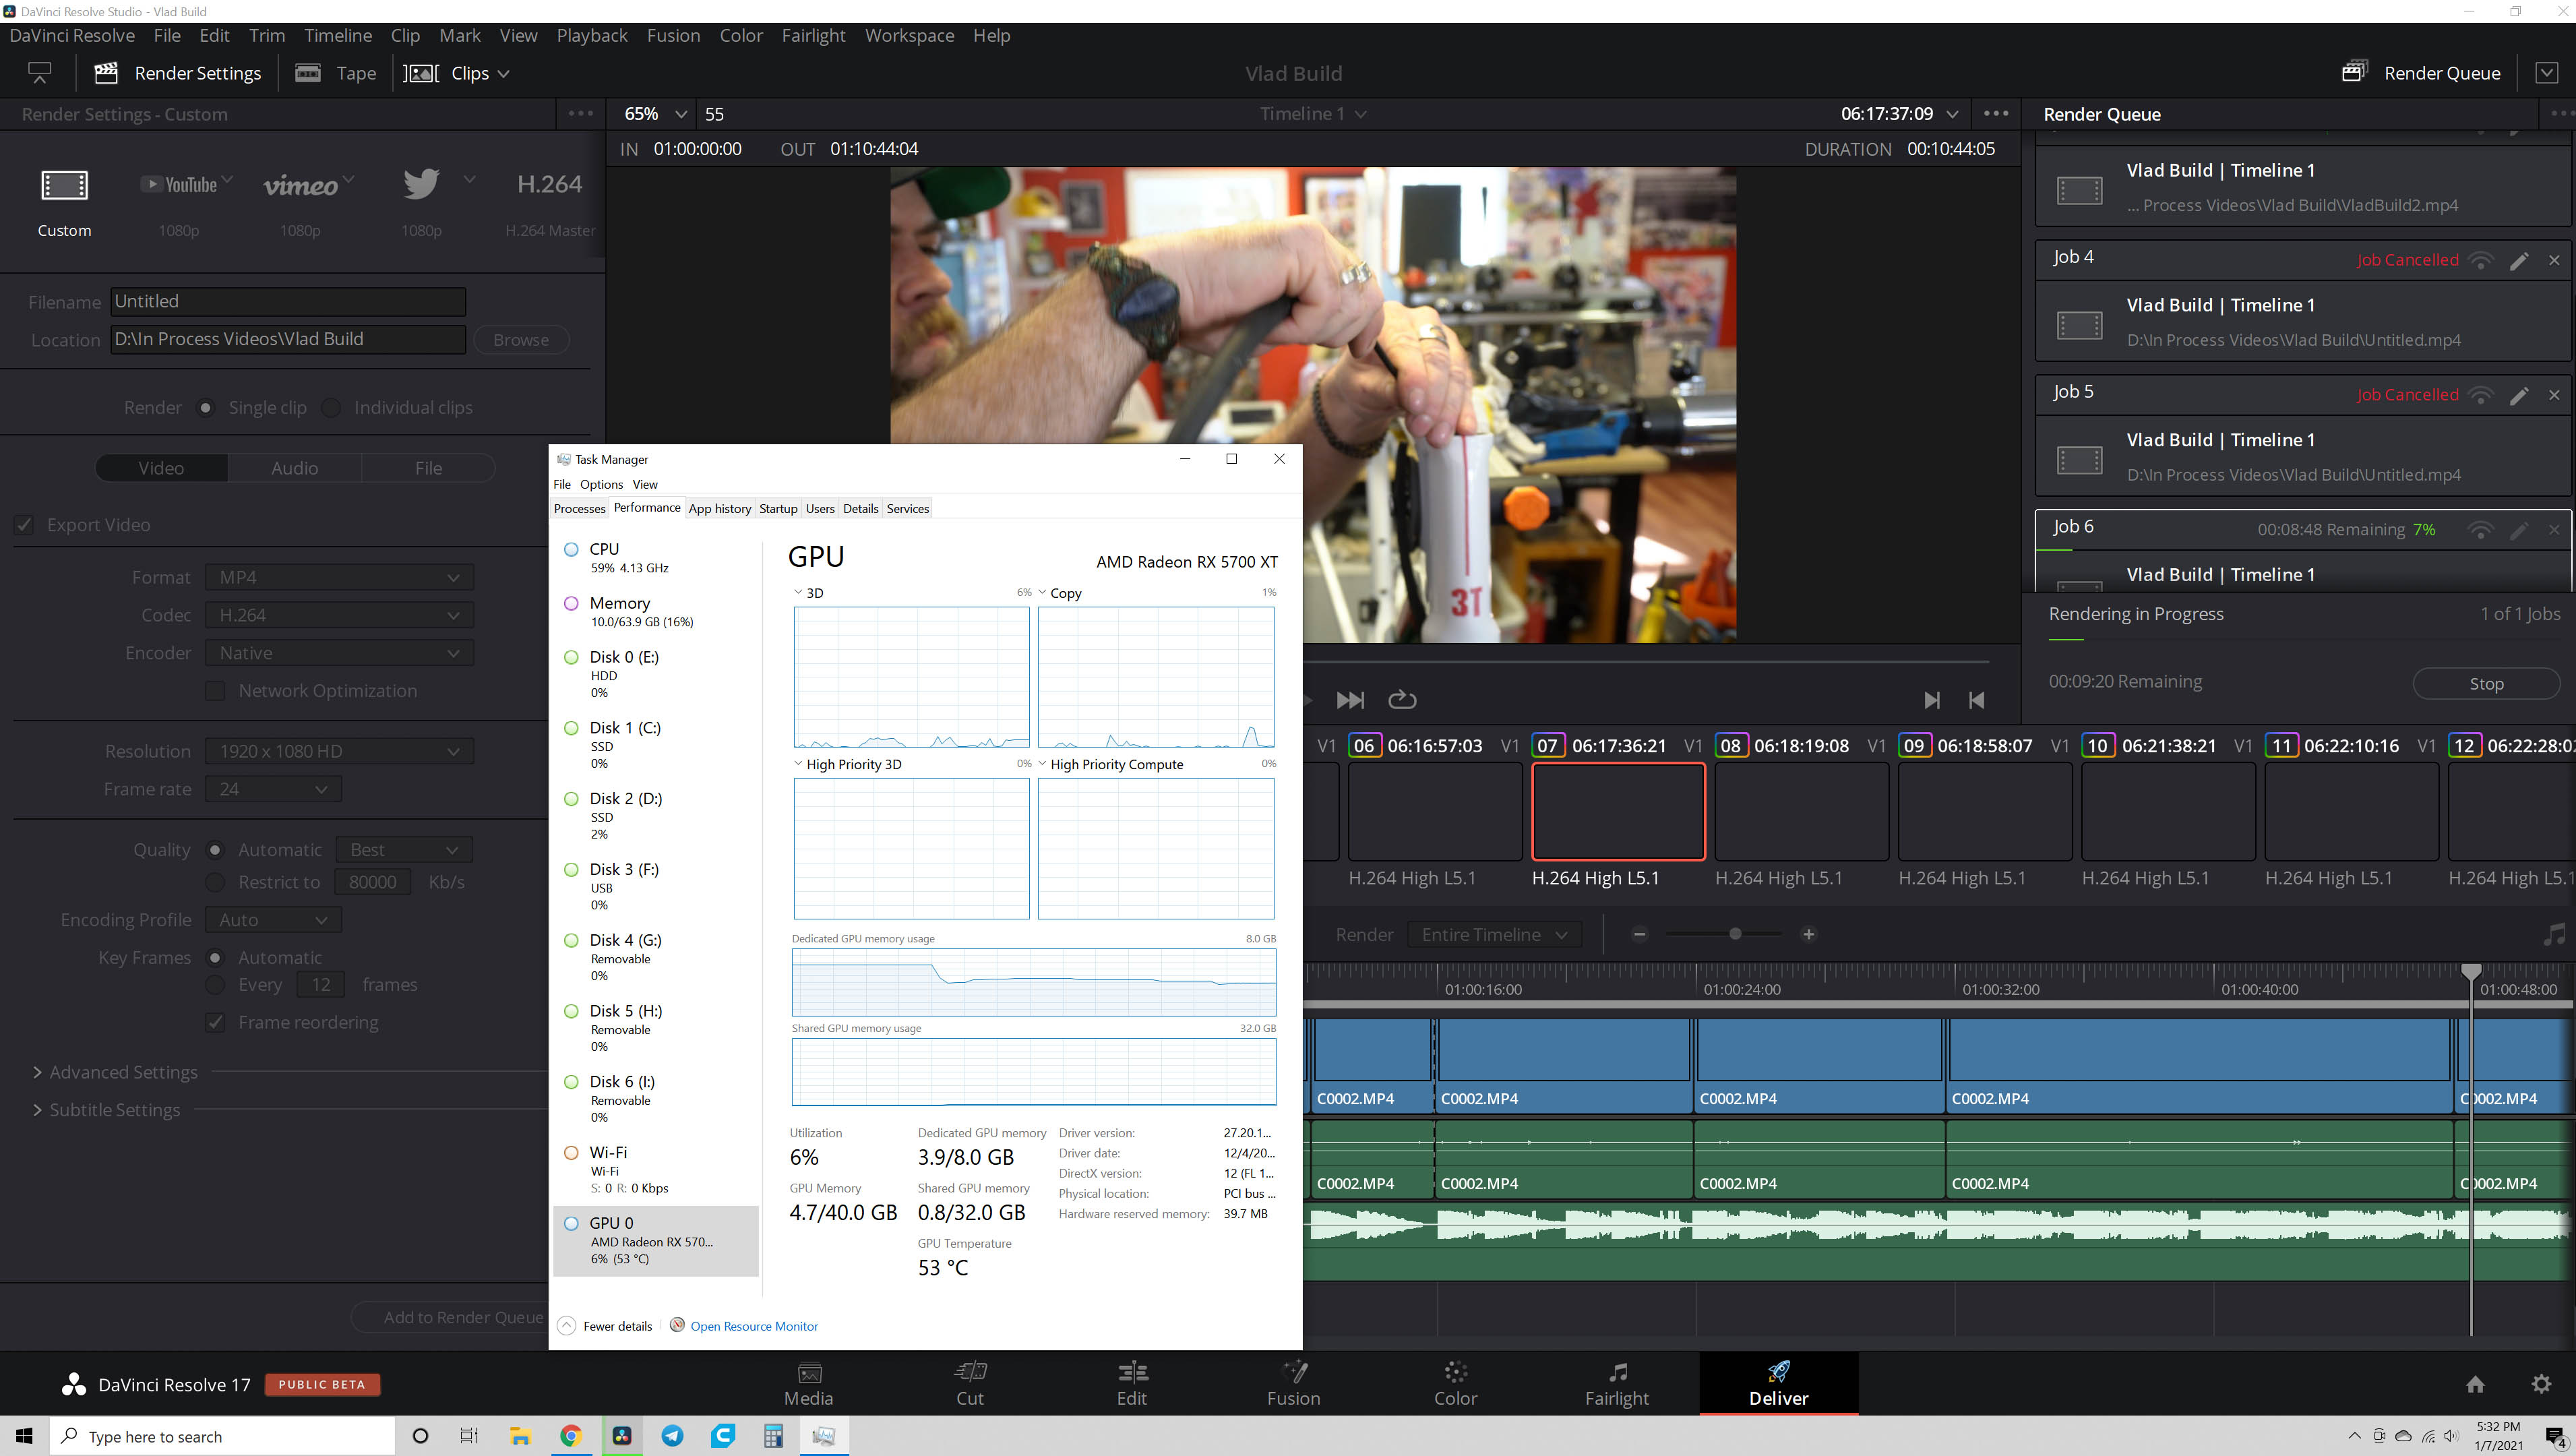2576x1456 pixels.
Task: Switch to the File settings tab
Action: [x=428, y=468]
